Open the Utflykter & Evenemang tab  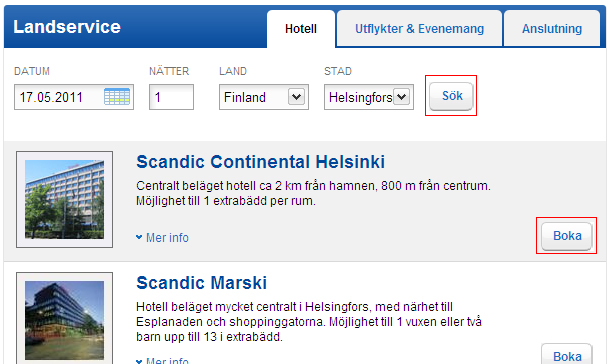pyautogui.click(x=420, y=29)
